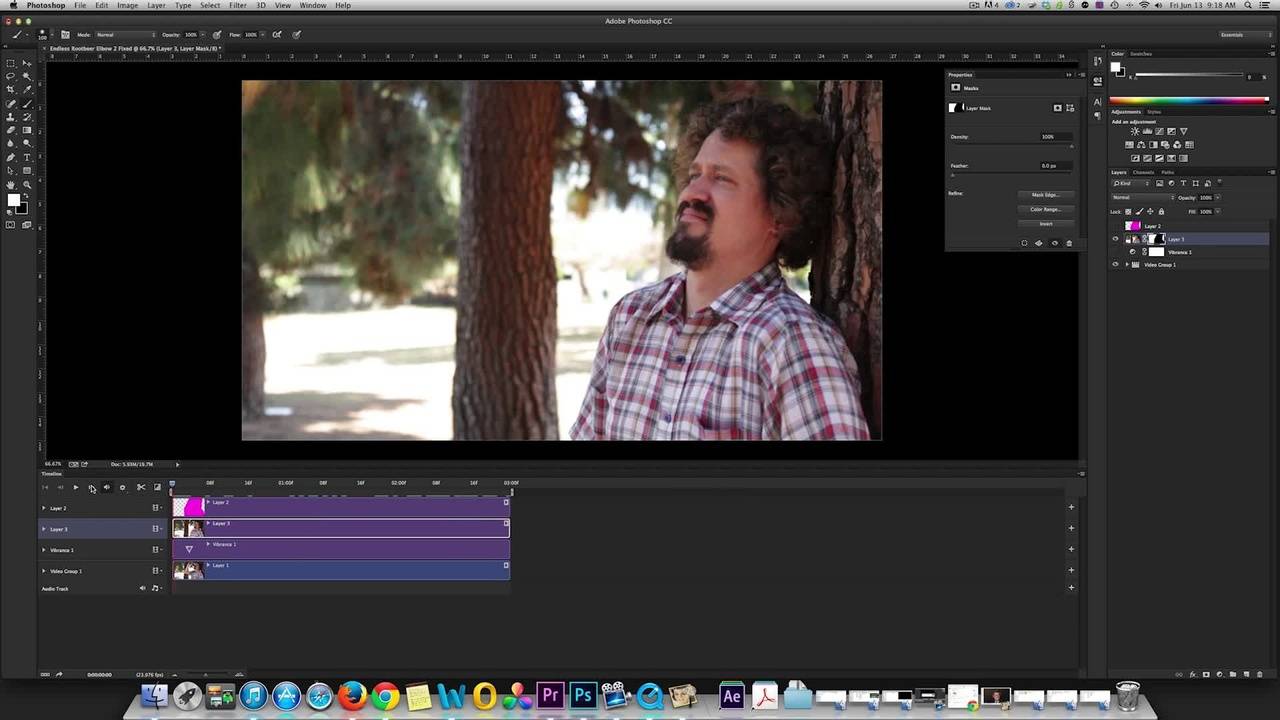Select the Crop tool
Viewport: 1280px width, 720px height.
click(x=11, y=90)
